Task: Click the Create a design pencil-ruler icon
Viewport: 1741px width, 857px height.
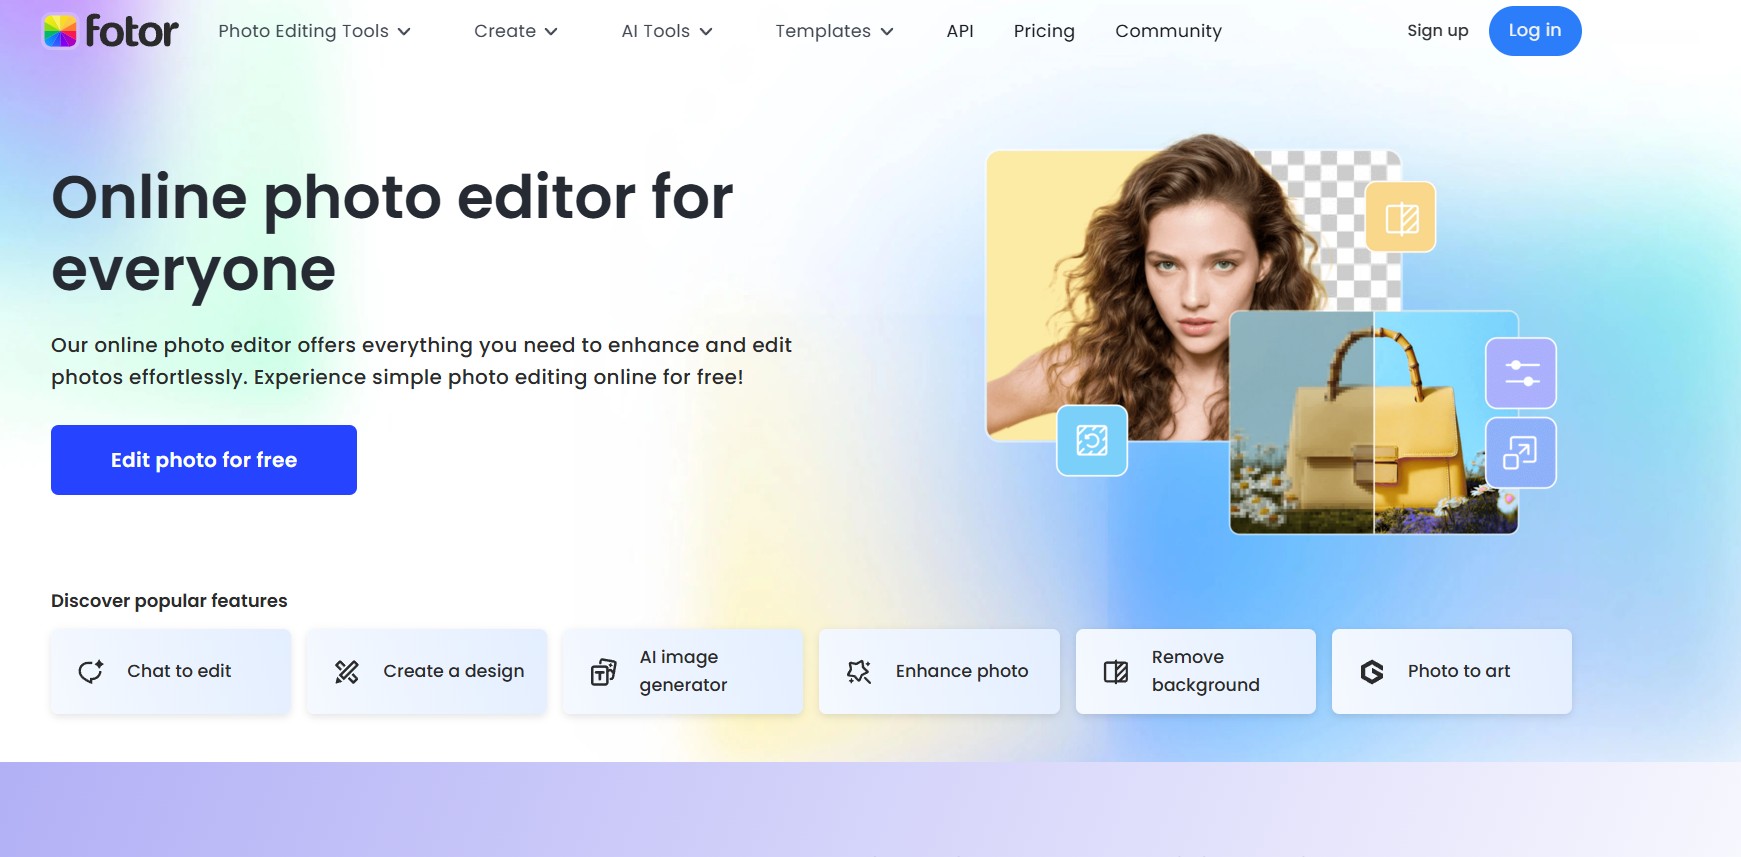Action: click(347, 672)
